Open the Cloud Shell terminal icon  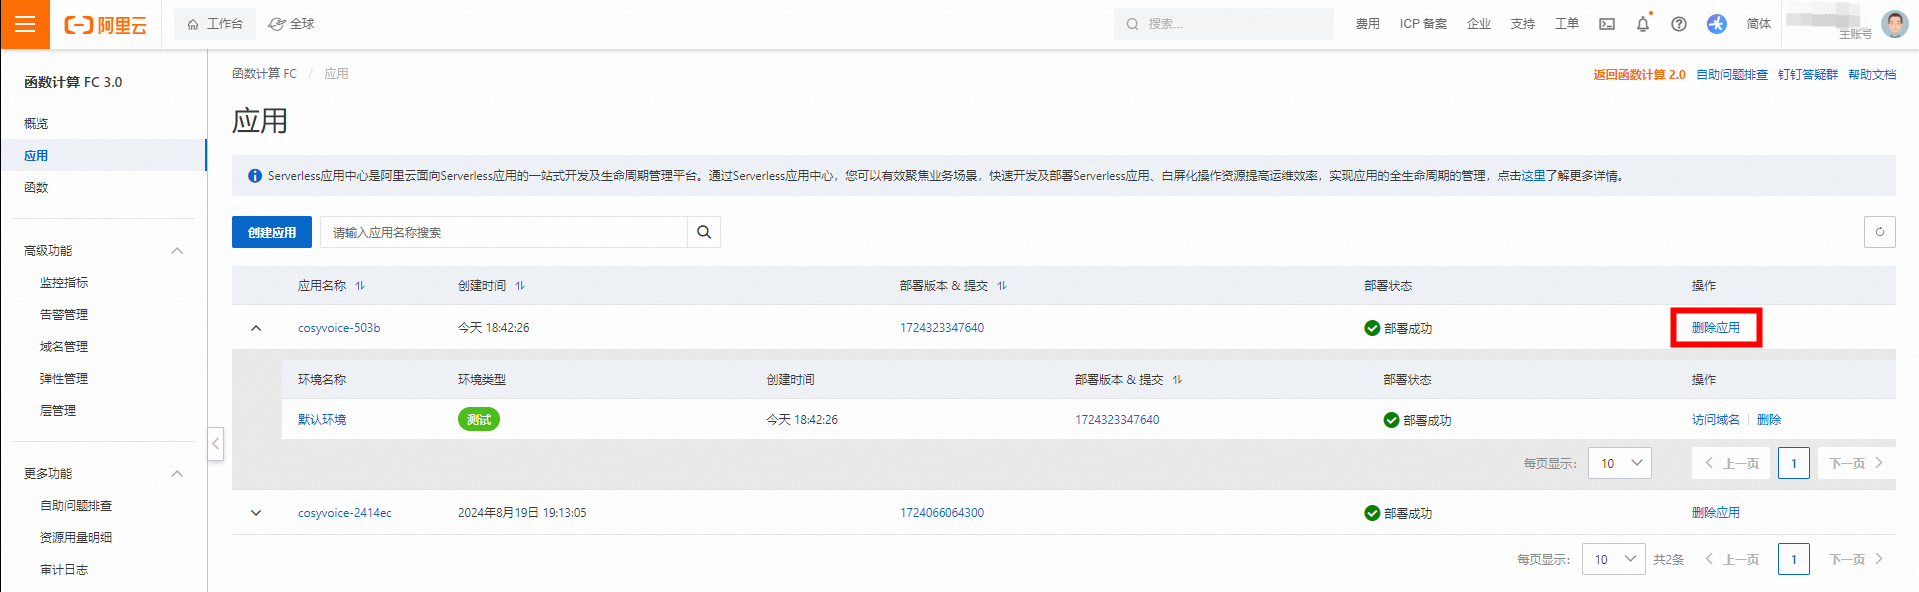(x=1607, y=24)
